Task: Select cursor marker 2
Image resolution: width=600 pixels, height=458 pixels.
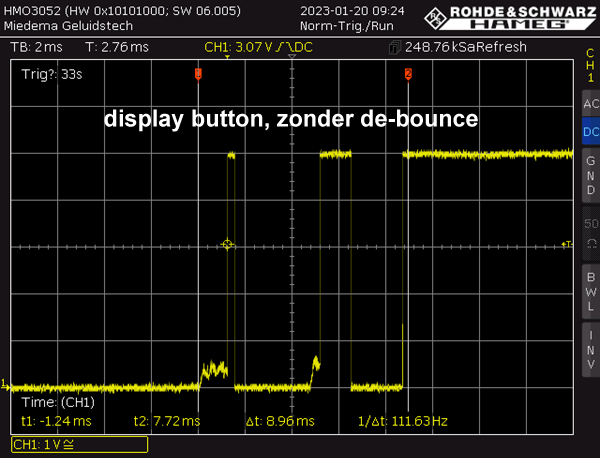Action: tap(408, 73)
